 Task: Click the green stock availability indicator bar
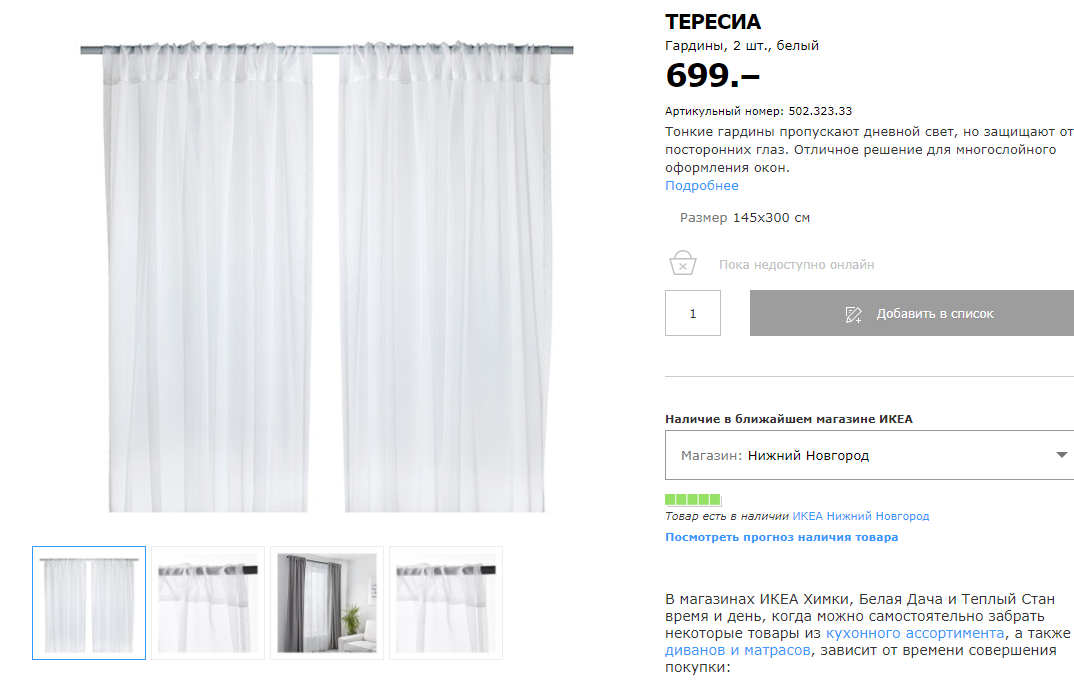(x=692, y=499)
